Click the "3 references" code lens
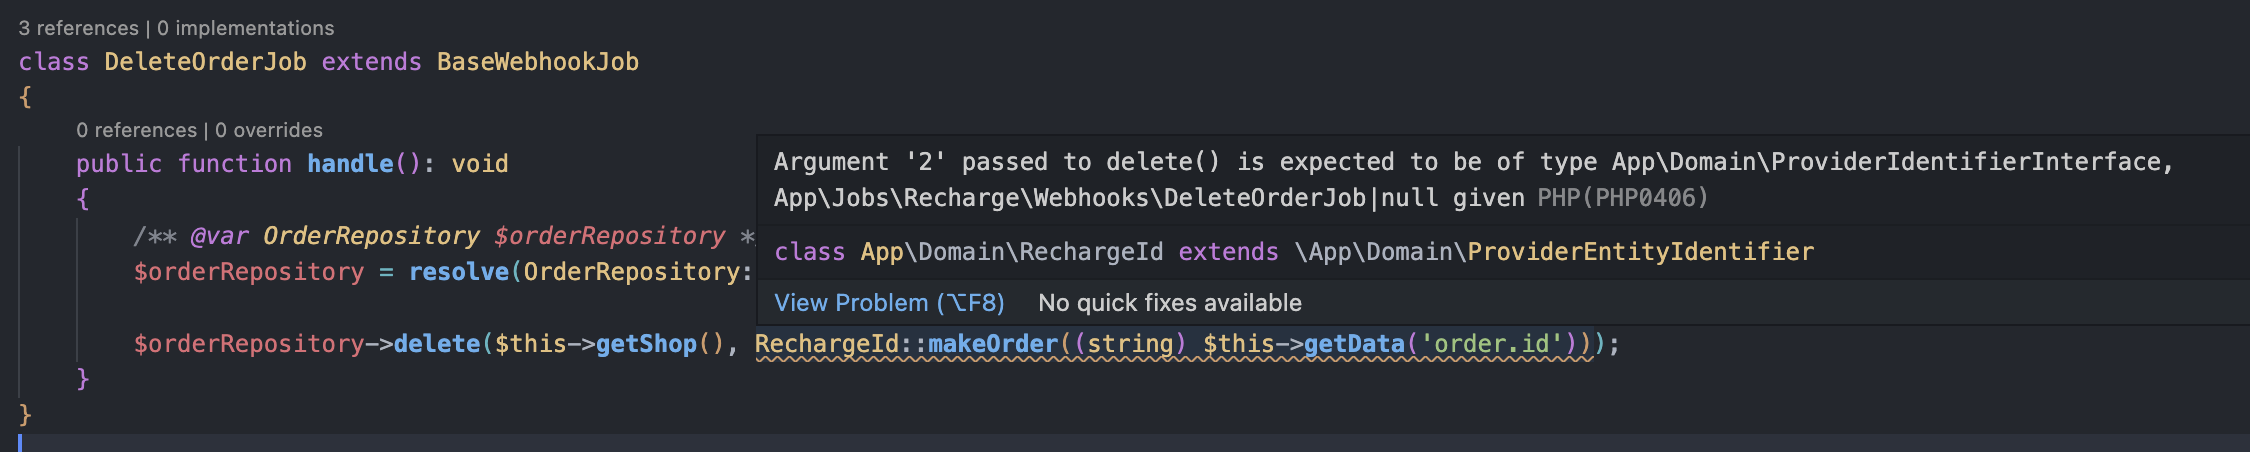Image resolution: width=2250 pixels, height=452 pixels. [78, 28]
